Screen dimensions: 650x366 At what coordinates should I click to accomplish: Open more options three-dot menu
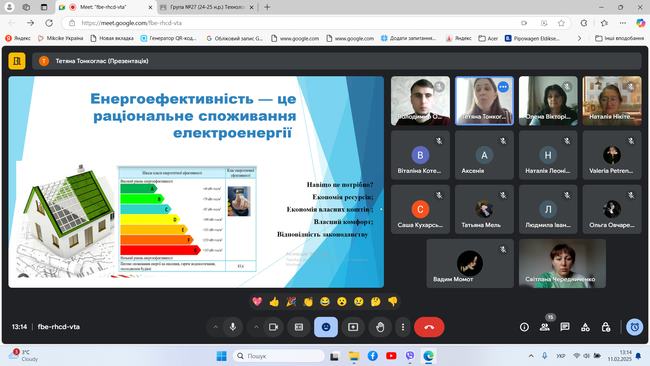pos(403,327)
